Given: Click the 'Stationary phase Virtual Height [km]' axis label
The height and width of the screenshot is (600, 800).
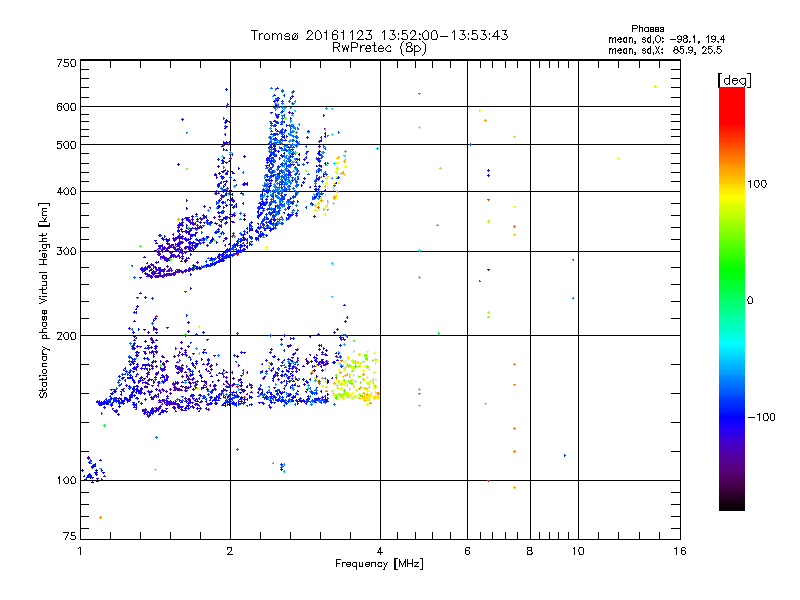Looking at the screenshot, I should pos(44,301).
